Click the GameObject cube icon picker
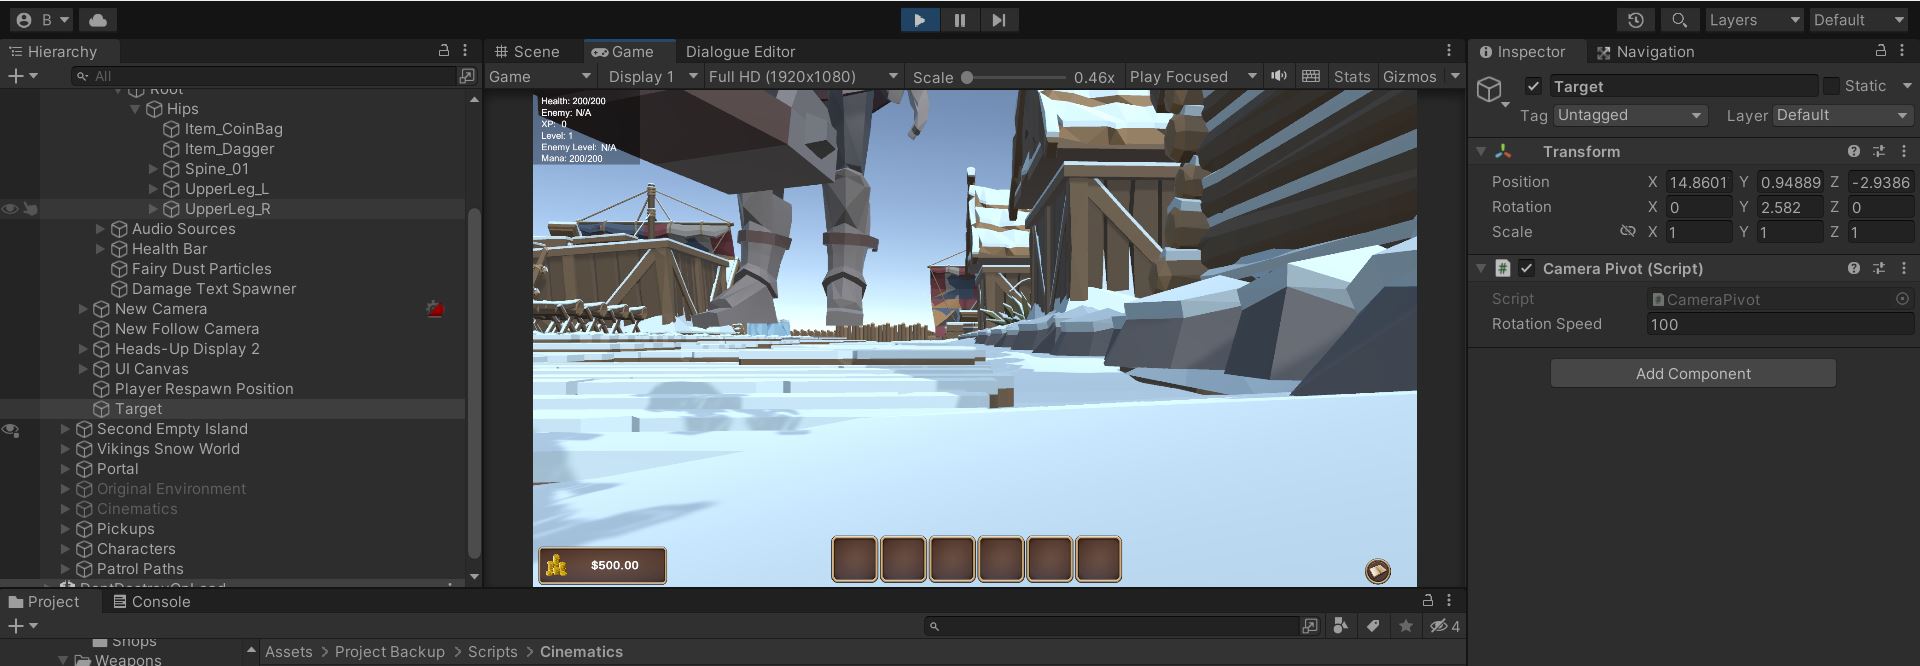The height and width of the screenshot is (666, 1920). [1491, 91]
